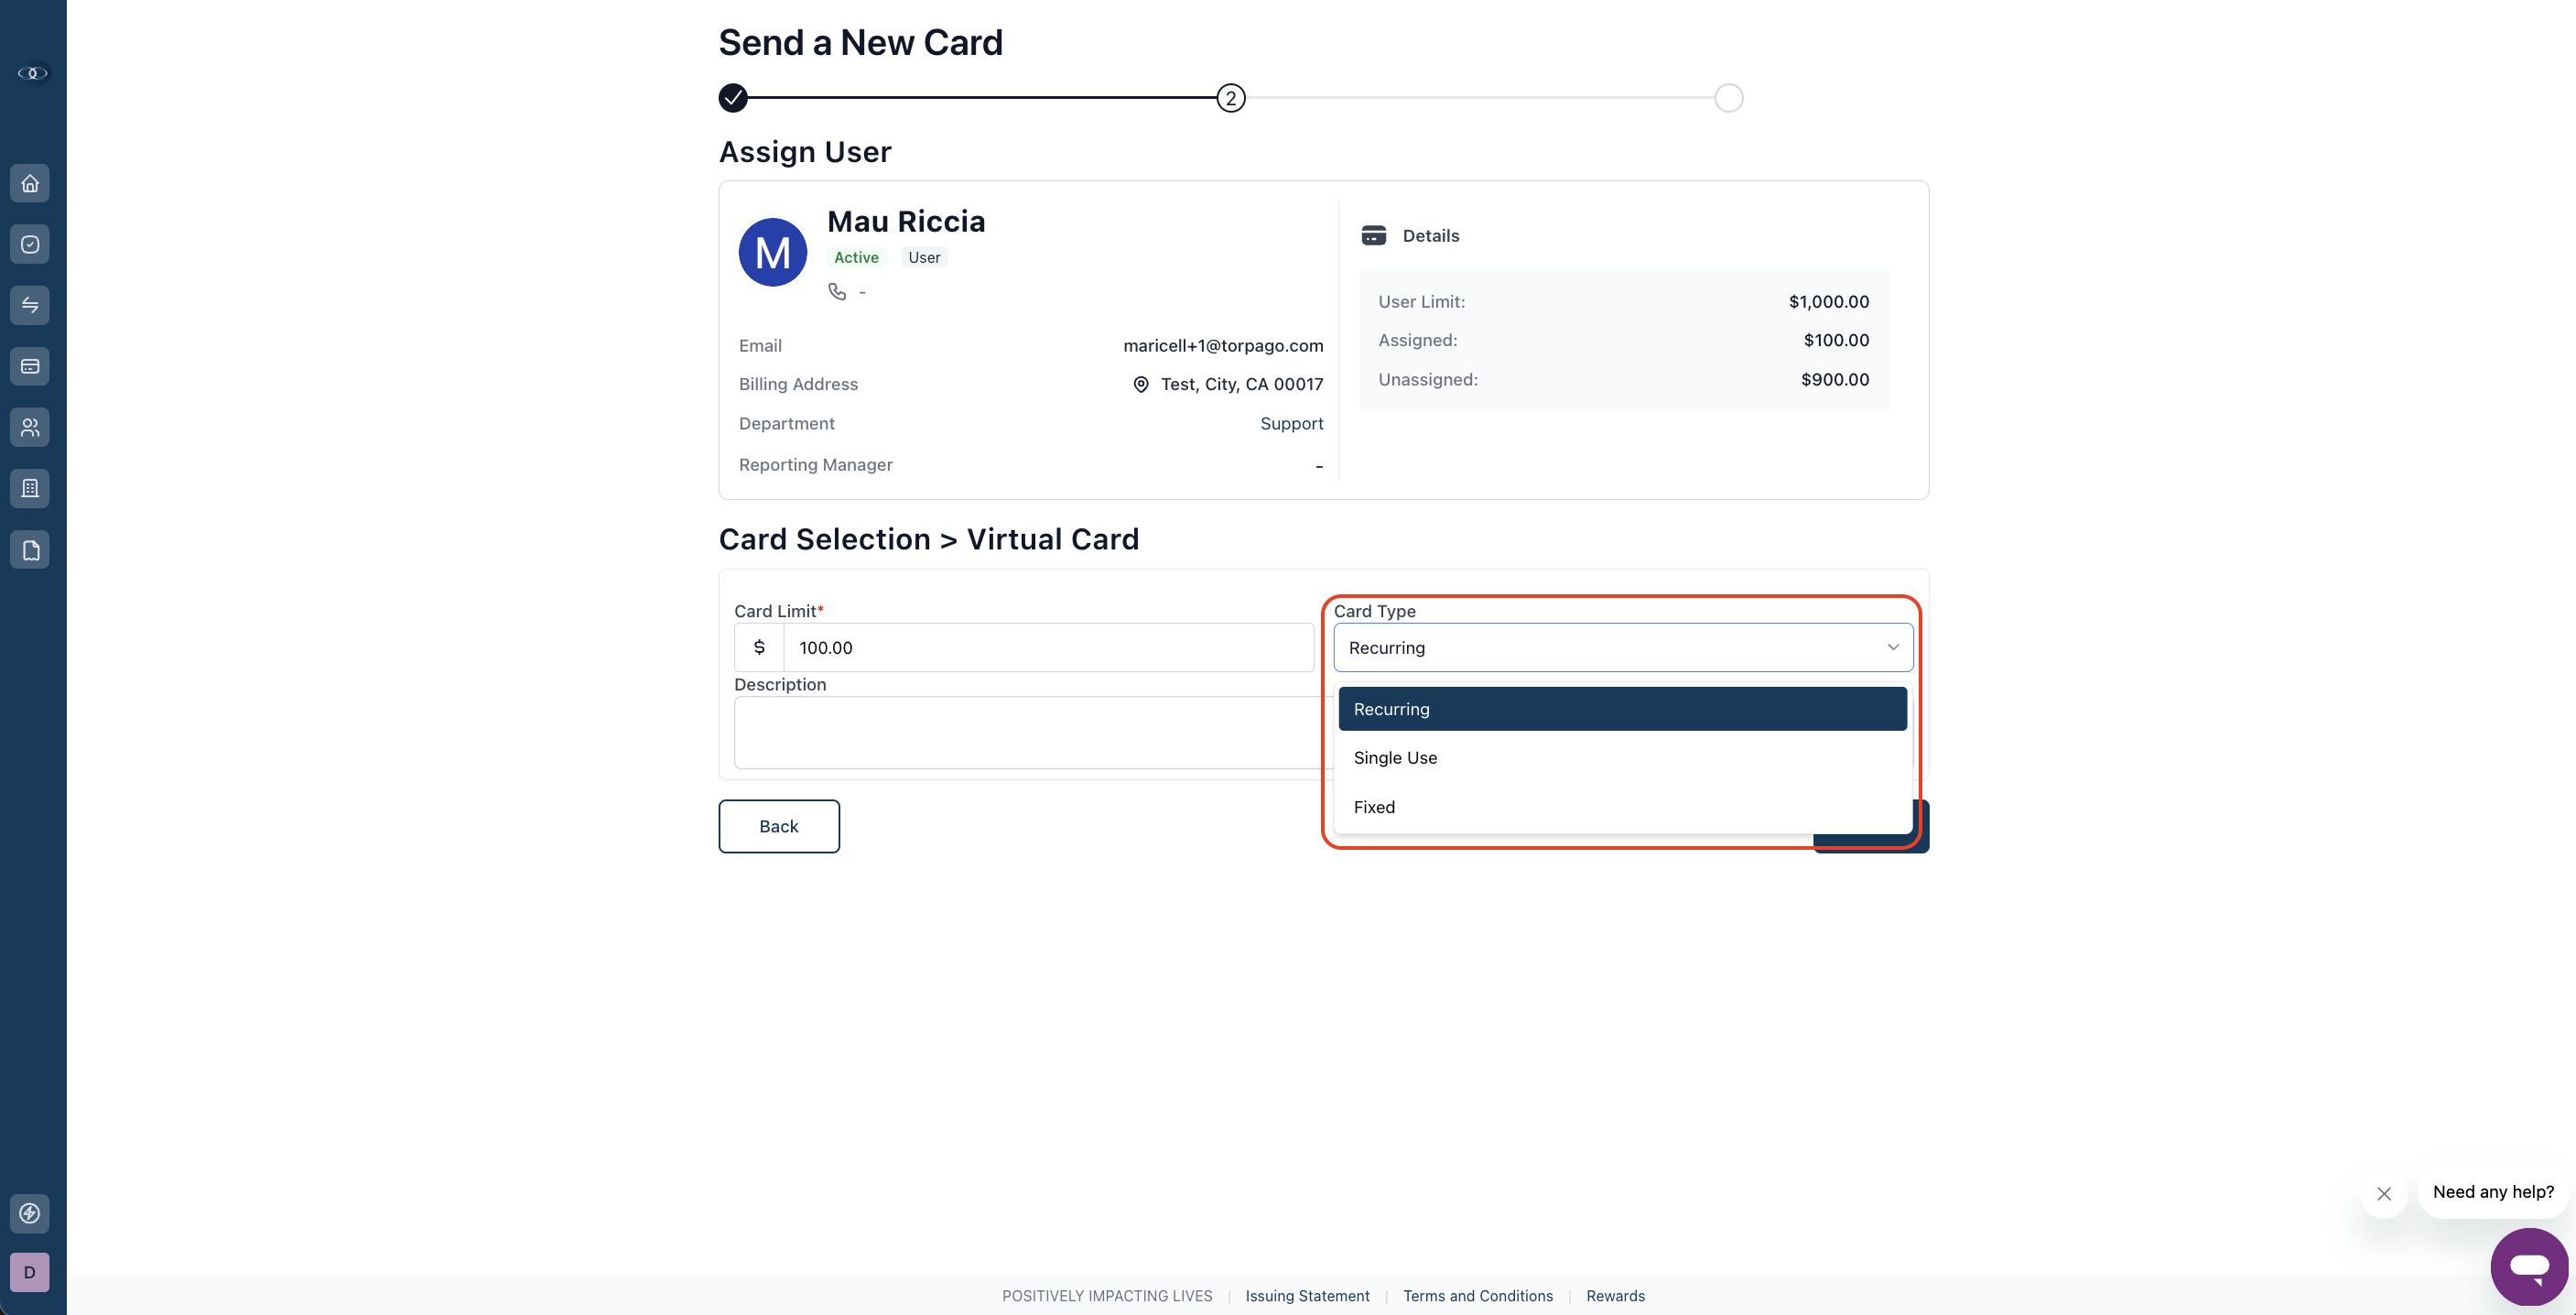Open the Terms and Conditions link
This screenshot has height=1315, width=2576.
pos(1477,1296)
